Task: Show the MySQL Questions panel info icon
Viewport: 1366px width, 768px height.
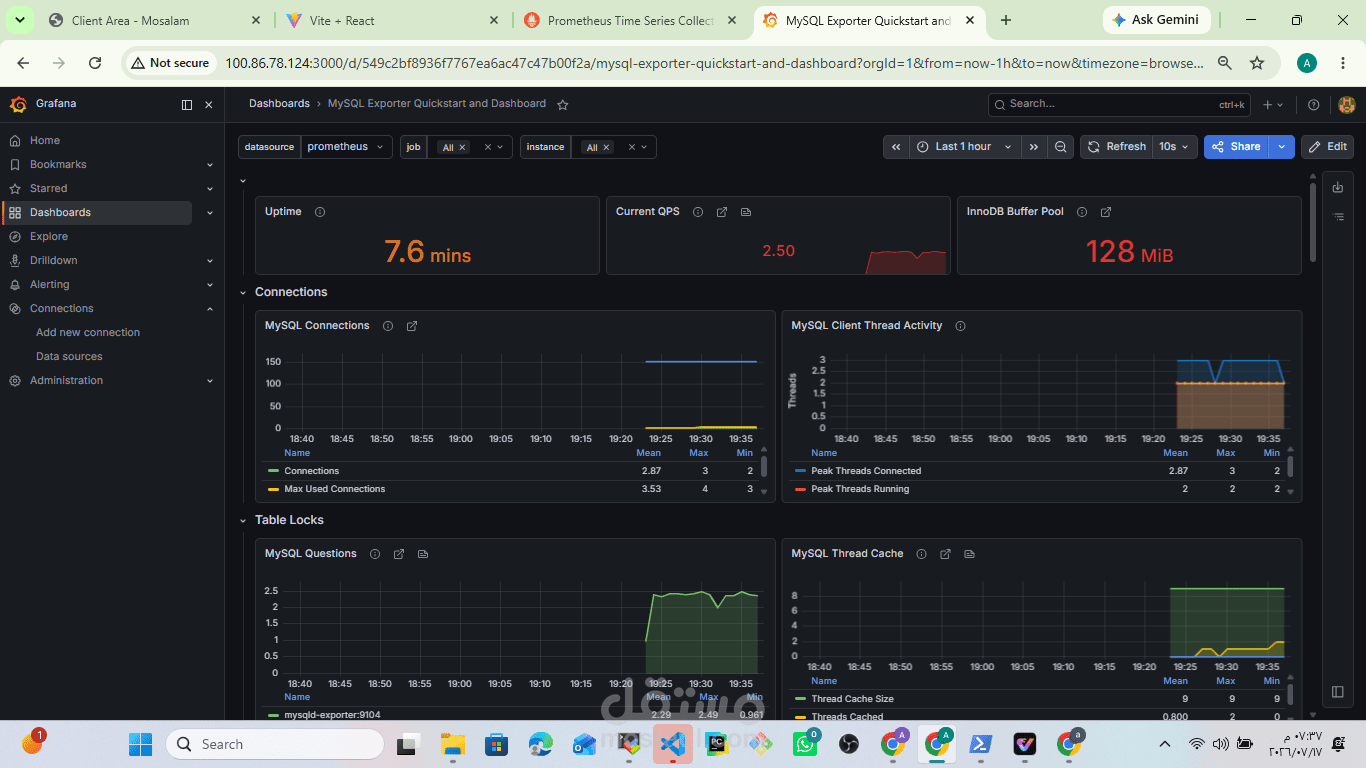Action: [x=375, y=554]
